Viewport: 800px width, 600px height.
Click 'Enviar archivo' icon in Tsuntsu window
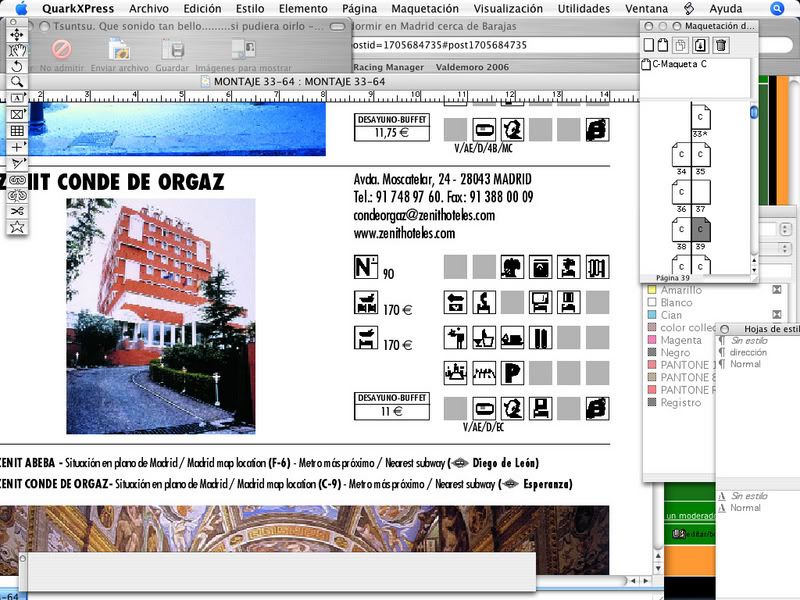(119, 49)
